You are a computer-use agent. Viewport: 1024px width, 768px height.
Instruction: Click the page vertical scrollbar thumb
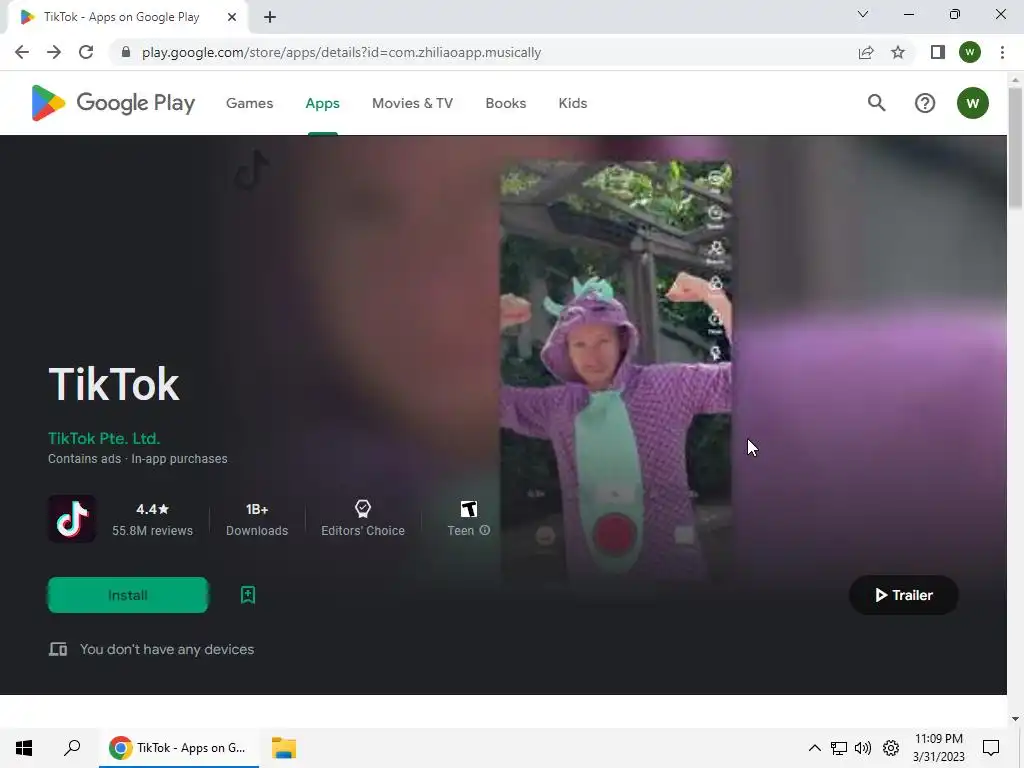pos(1015,147)
